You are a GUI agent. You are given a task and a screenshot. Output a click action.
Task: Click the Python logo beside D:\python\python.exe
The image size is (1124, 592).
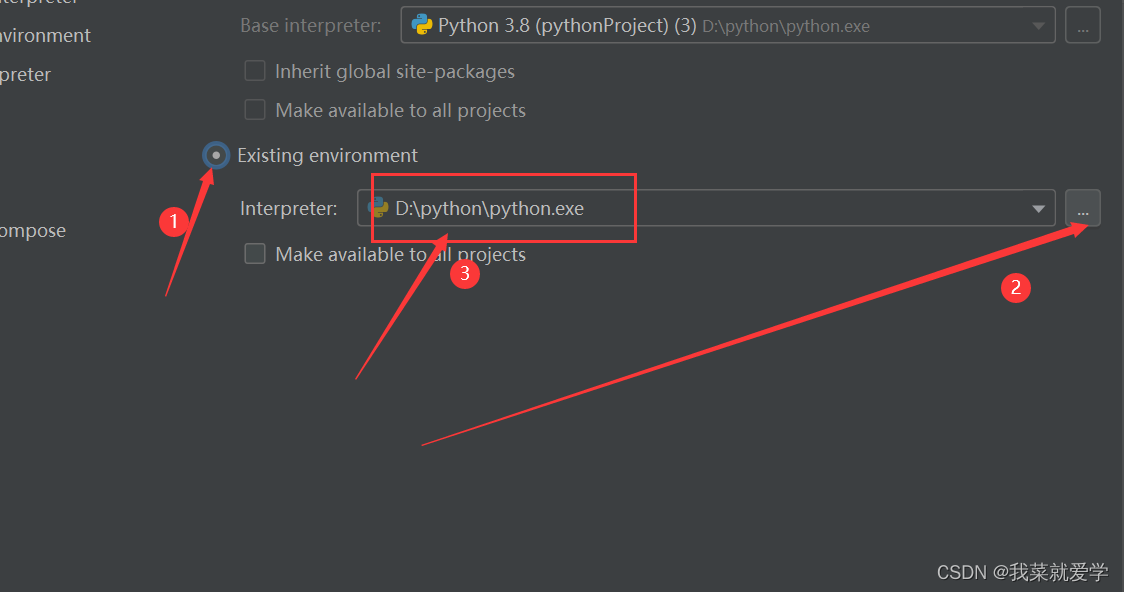click(378, 208)
